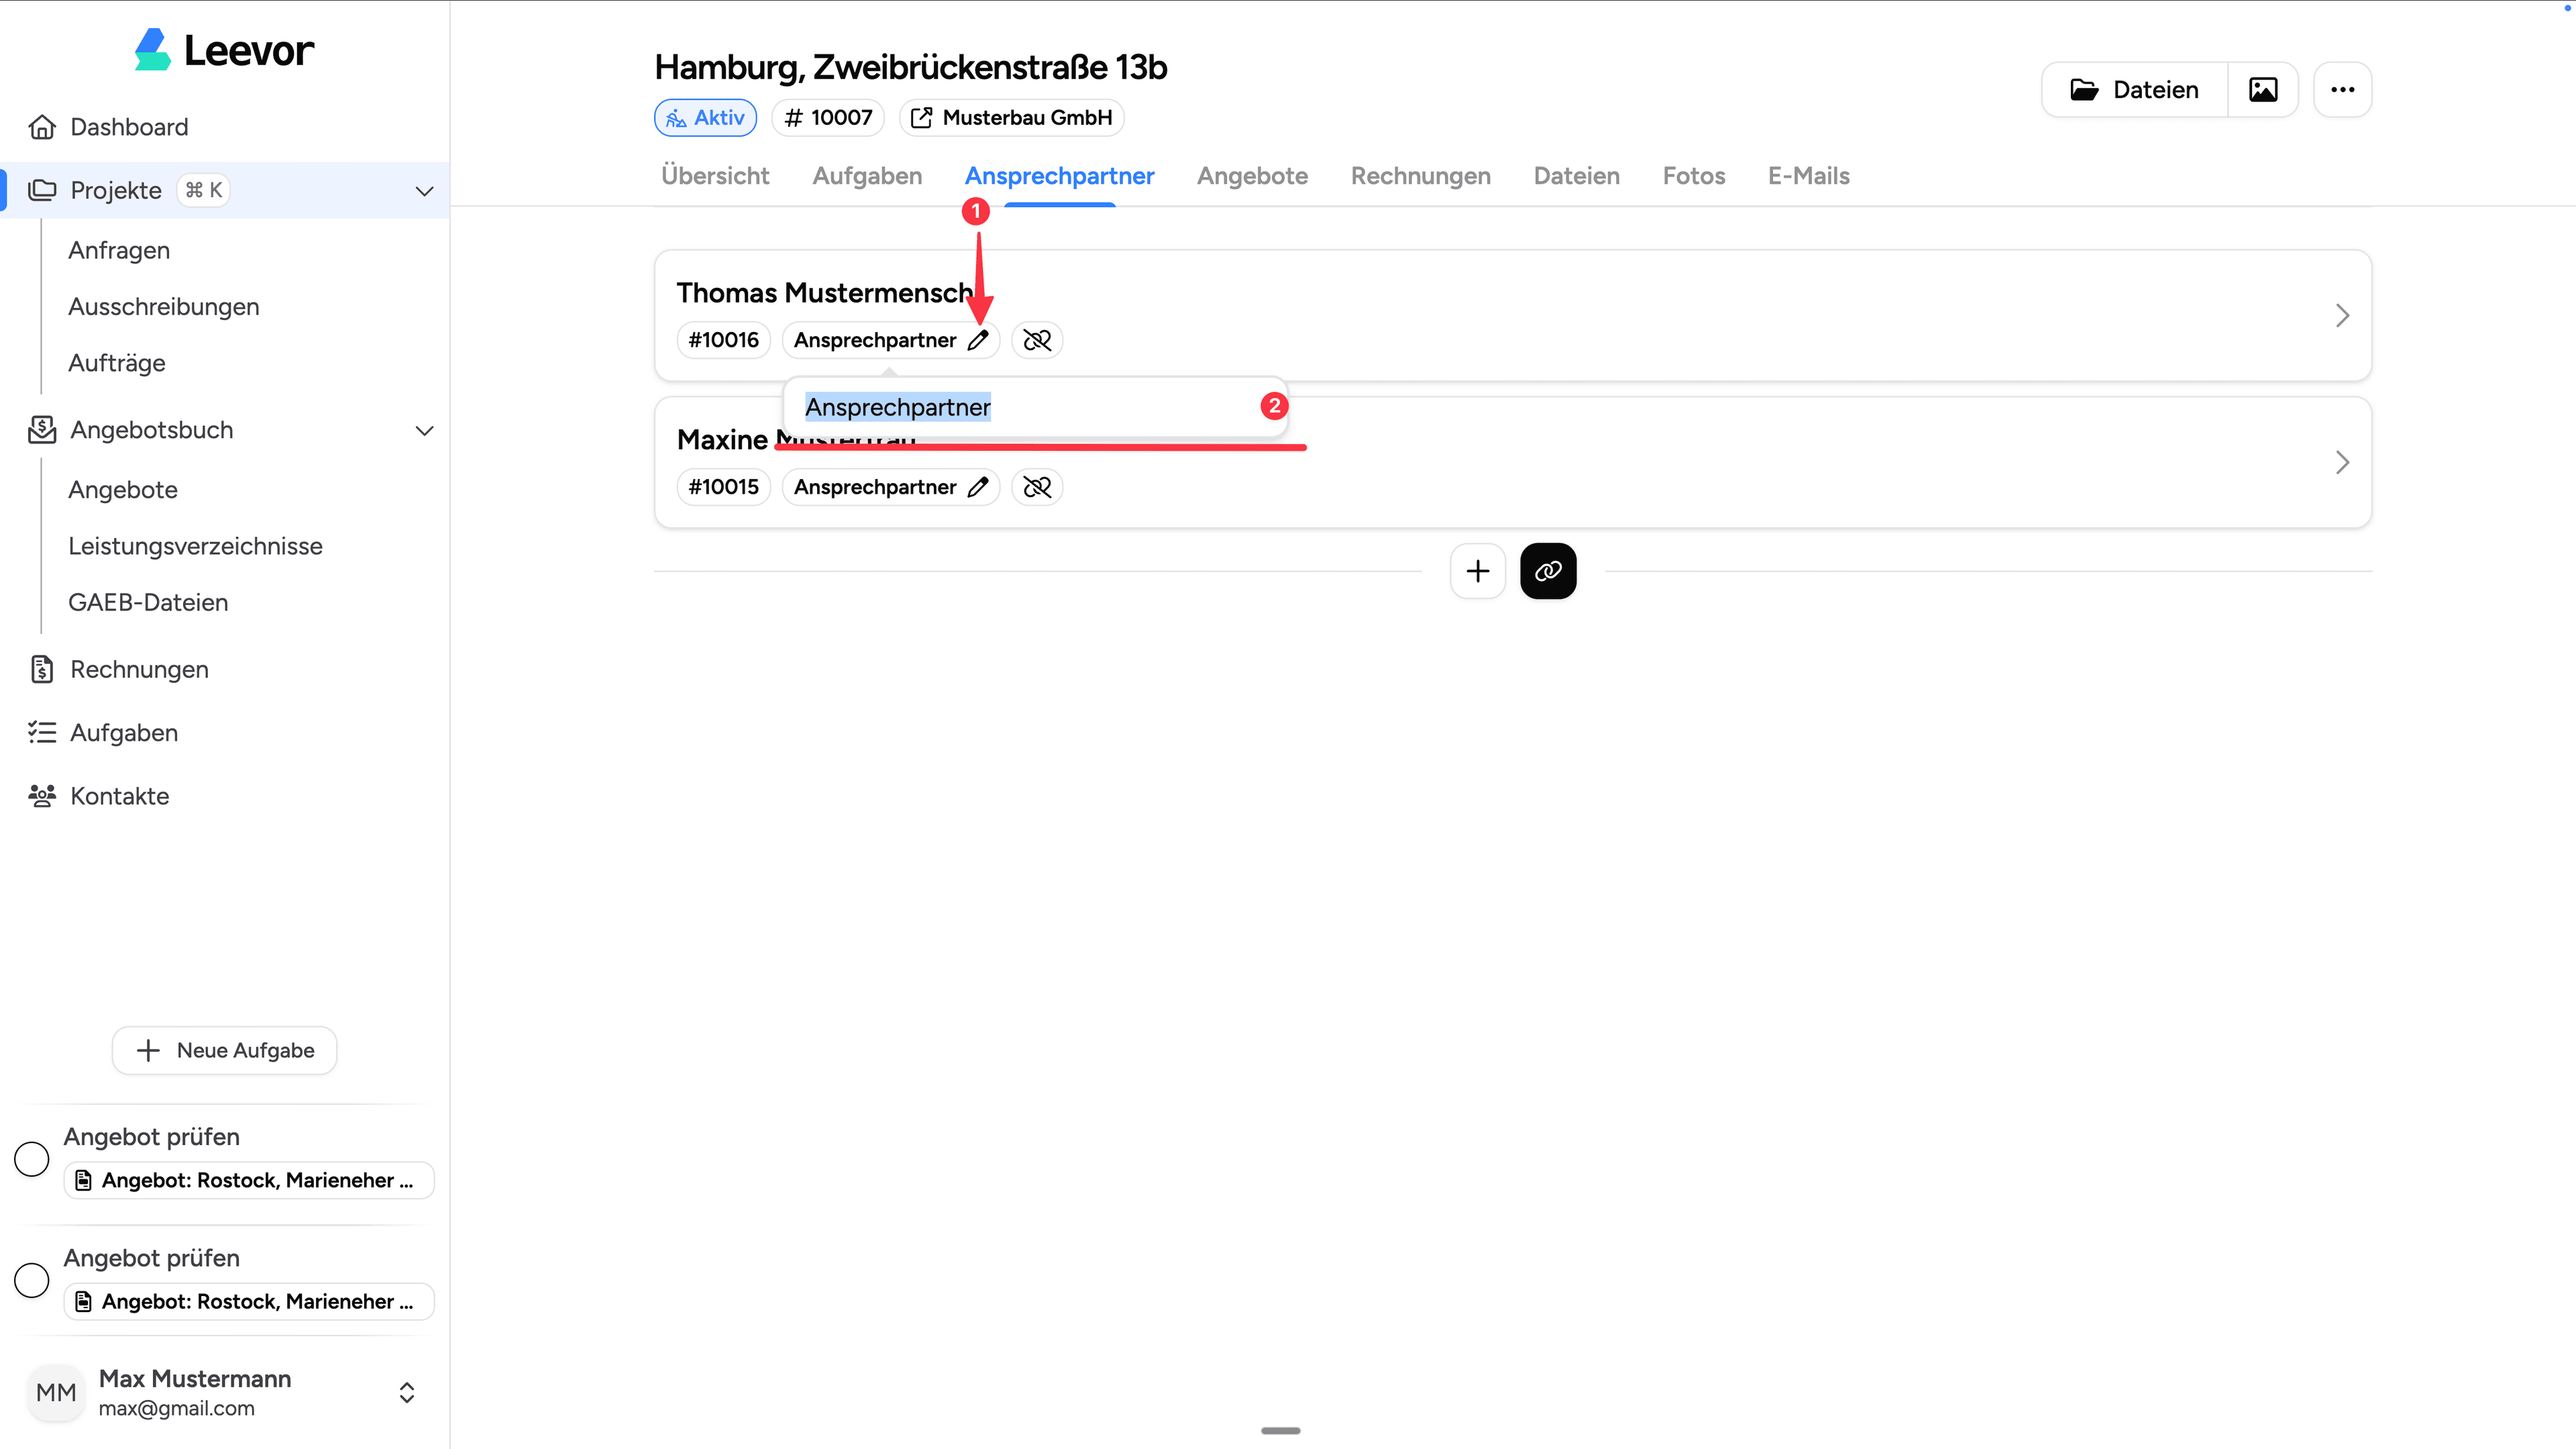
Task: Check the circle for the first Angebot prüfen task
Action: [x=31, y=1159]
